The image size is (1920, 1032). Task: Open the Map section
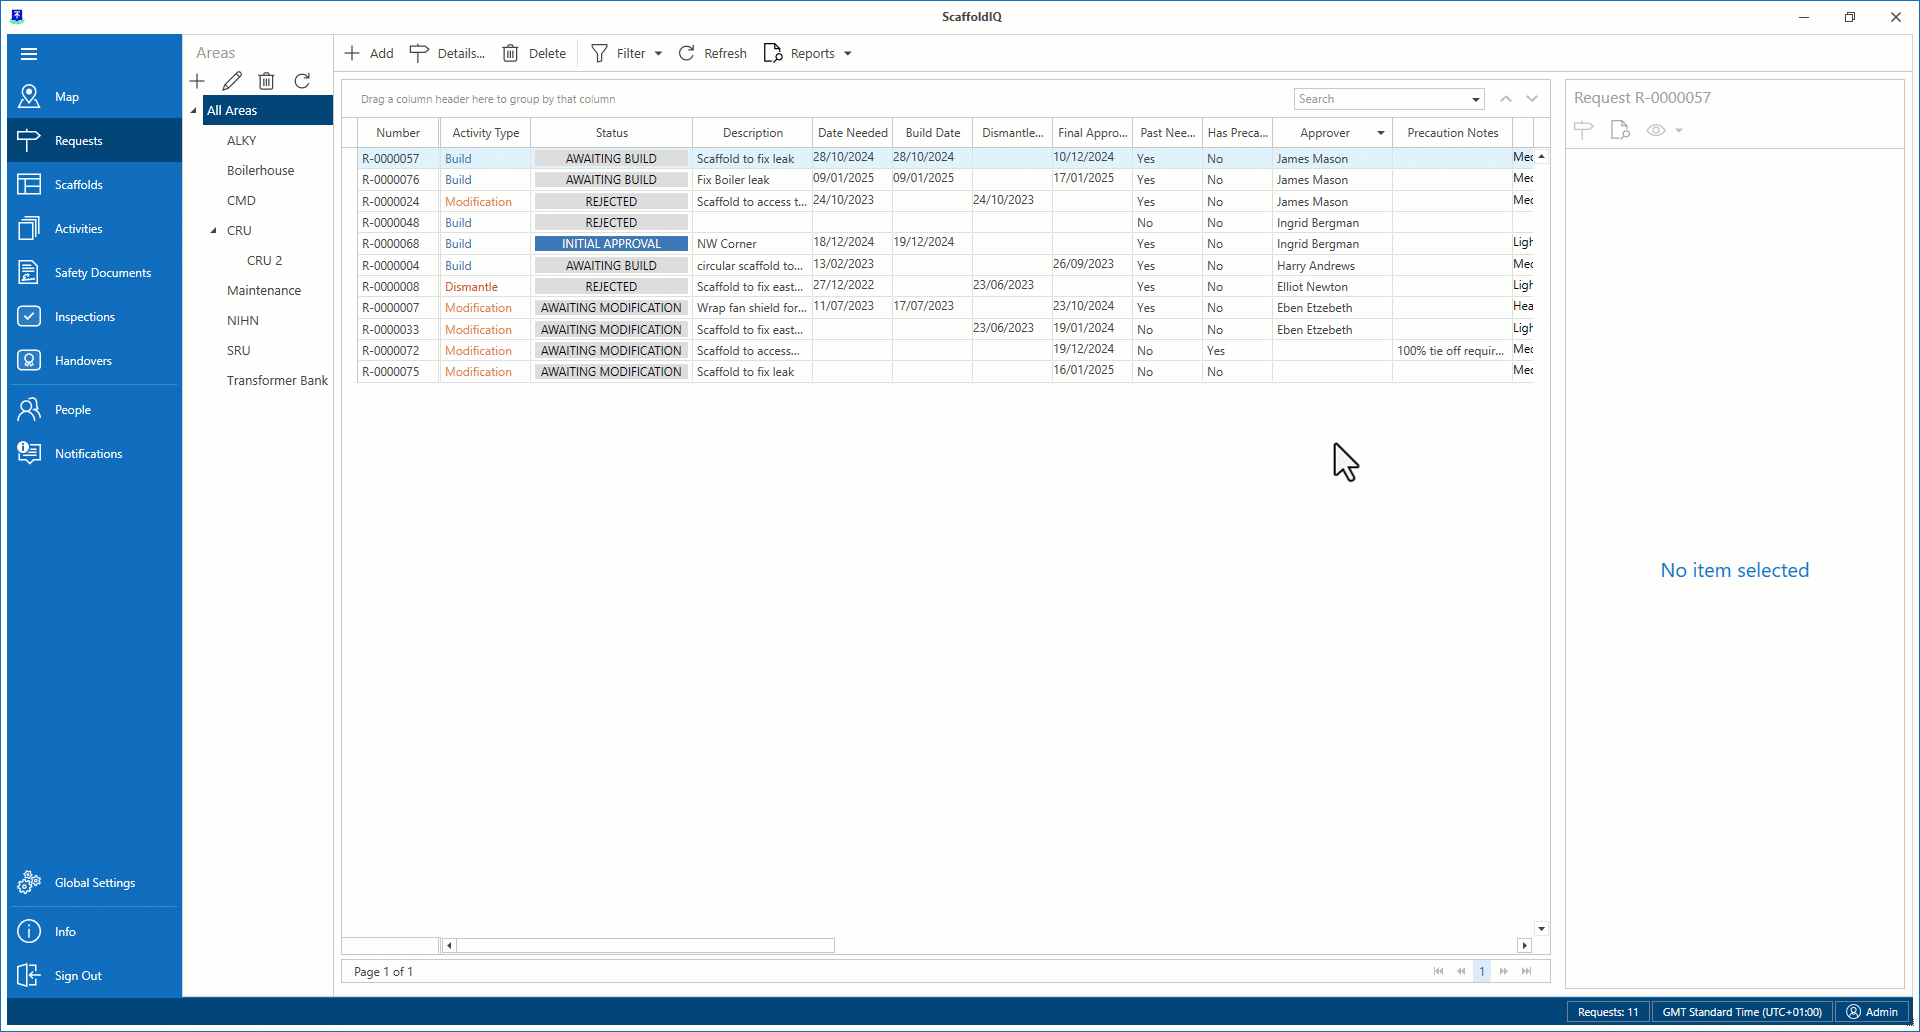66,97
